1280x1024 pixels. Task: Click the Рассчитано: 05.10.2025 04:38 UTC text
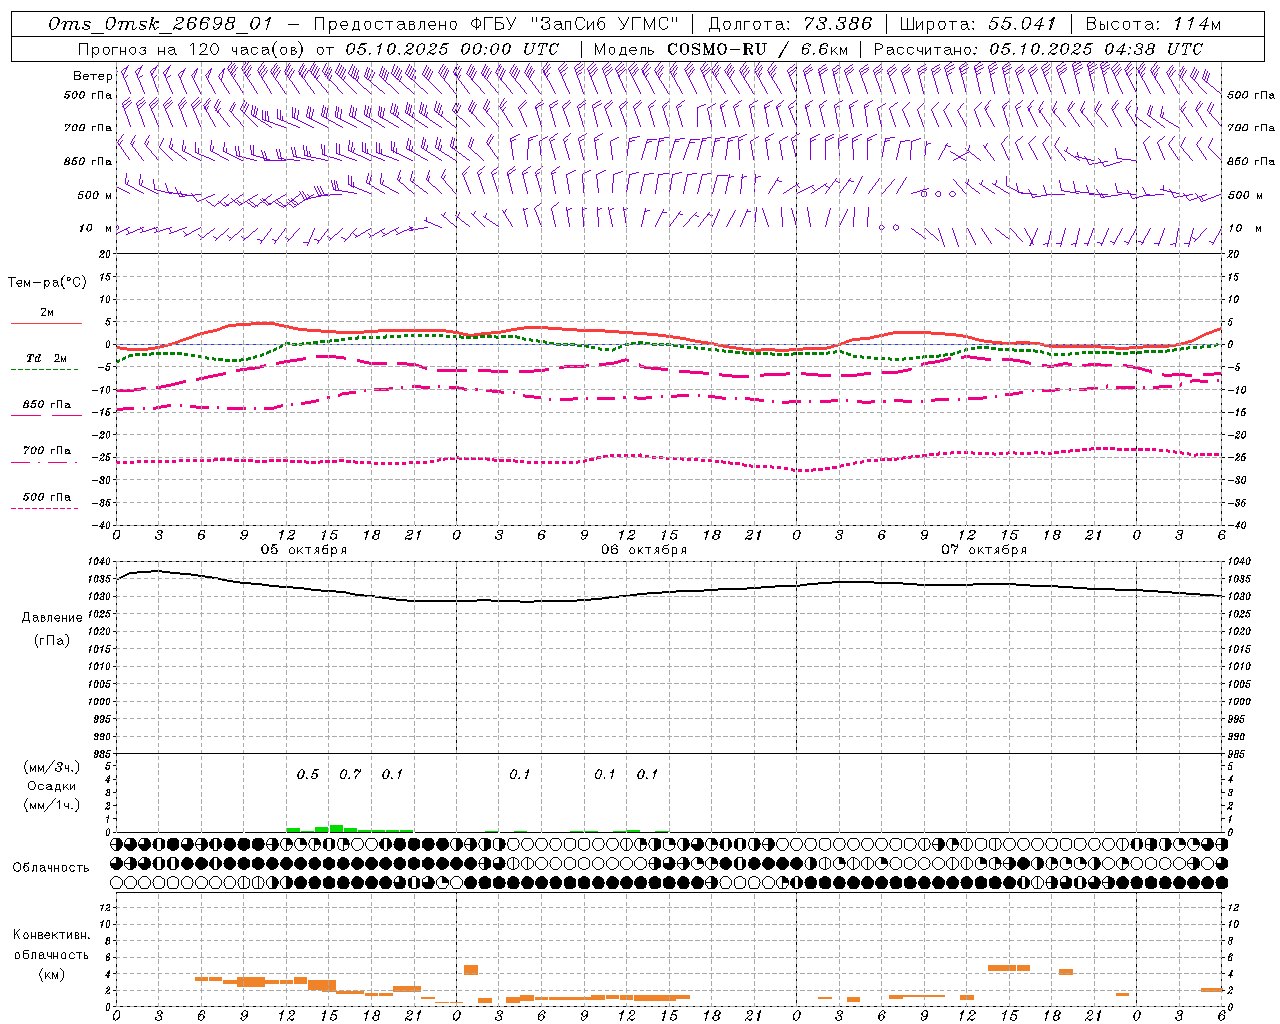[1038, 49]
